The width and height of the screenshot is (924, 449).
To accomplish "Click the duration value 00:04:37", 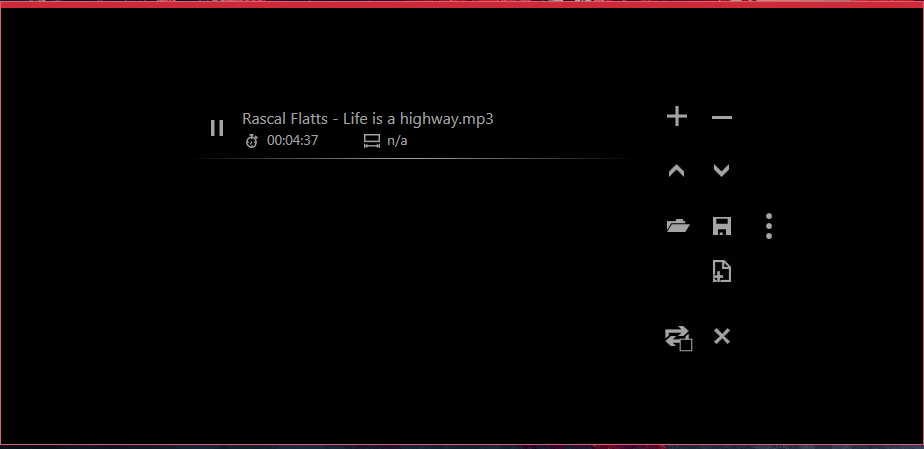I will [292, 141].
